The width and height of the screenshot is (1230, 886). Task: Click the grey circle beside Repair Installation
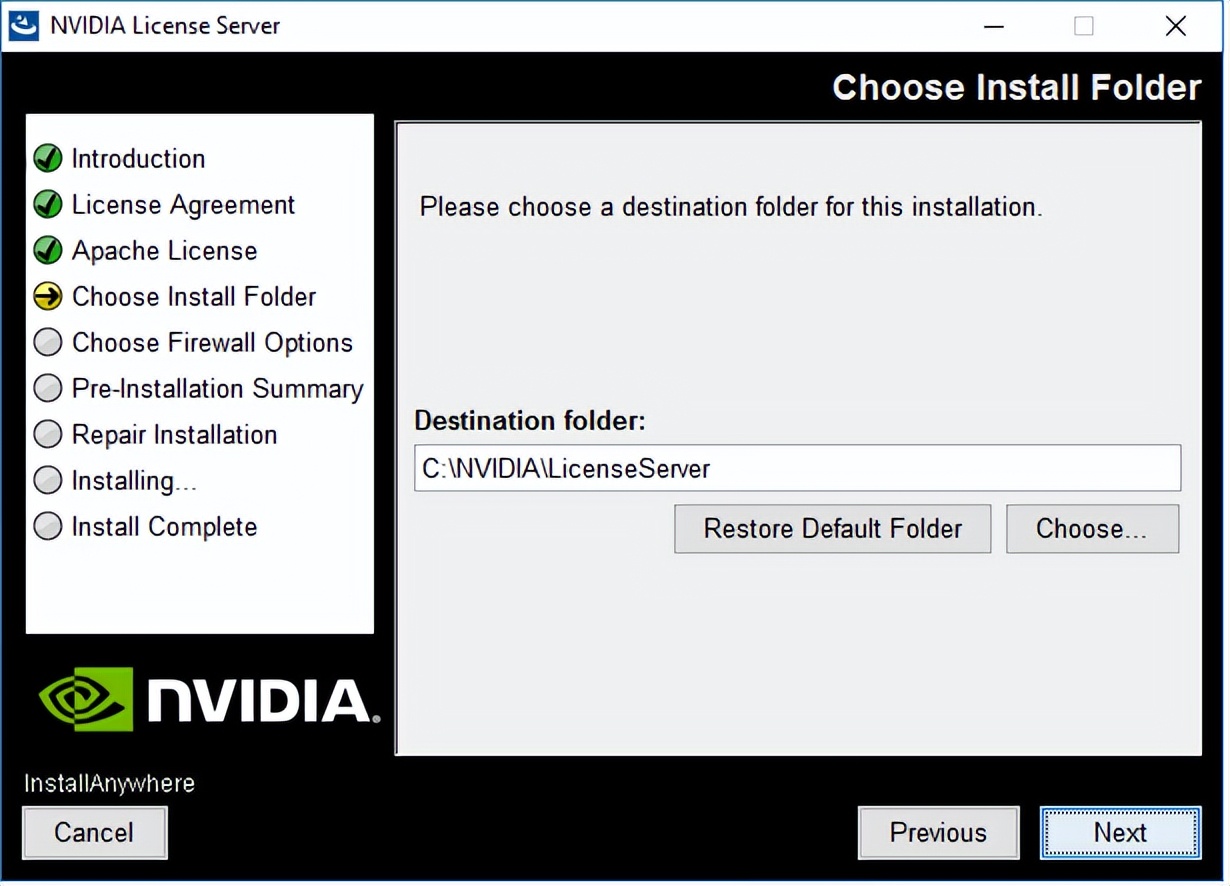coord(48,434)
